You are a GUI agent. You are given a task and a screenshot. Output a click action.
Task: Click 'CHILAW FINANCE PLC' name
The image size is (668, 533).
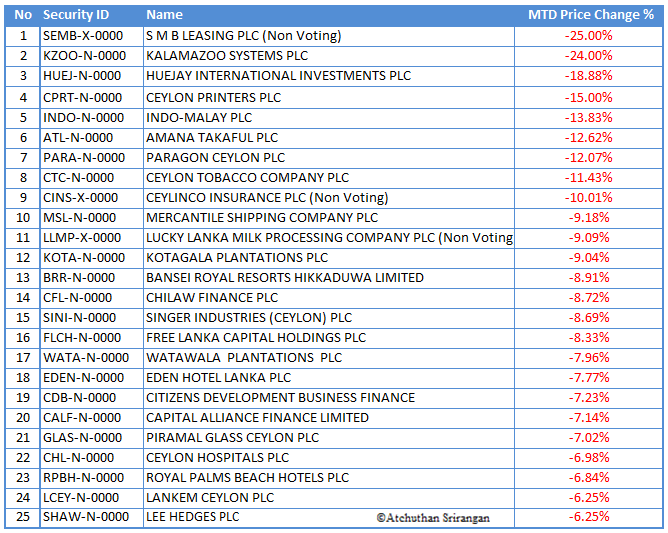click(212, 298)
